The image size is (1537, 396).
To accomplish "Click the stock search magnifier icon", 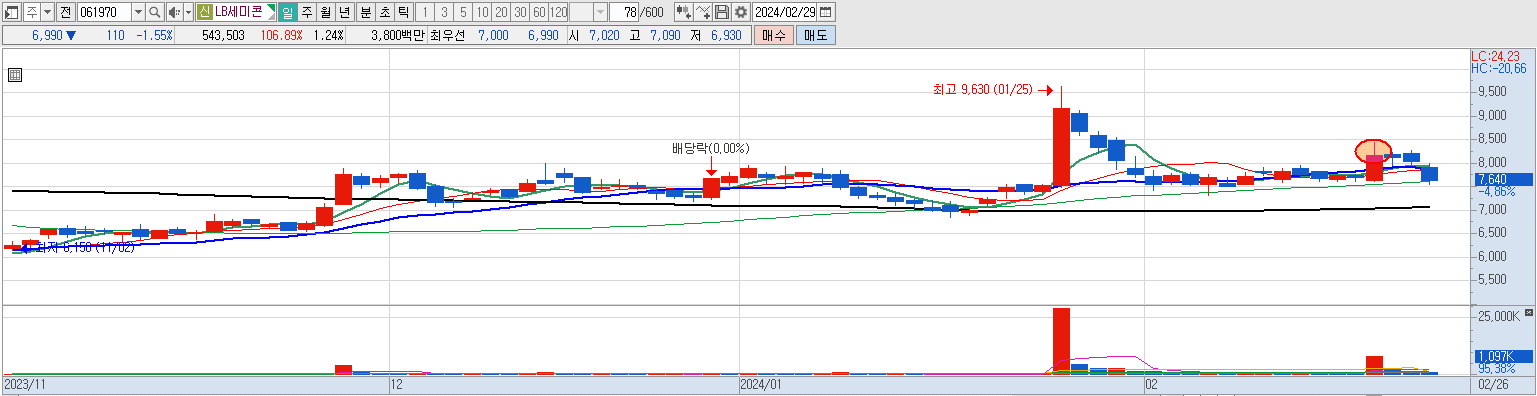I will (x=155, y=12).
